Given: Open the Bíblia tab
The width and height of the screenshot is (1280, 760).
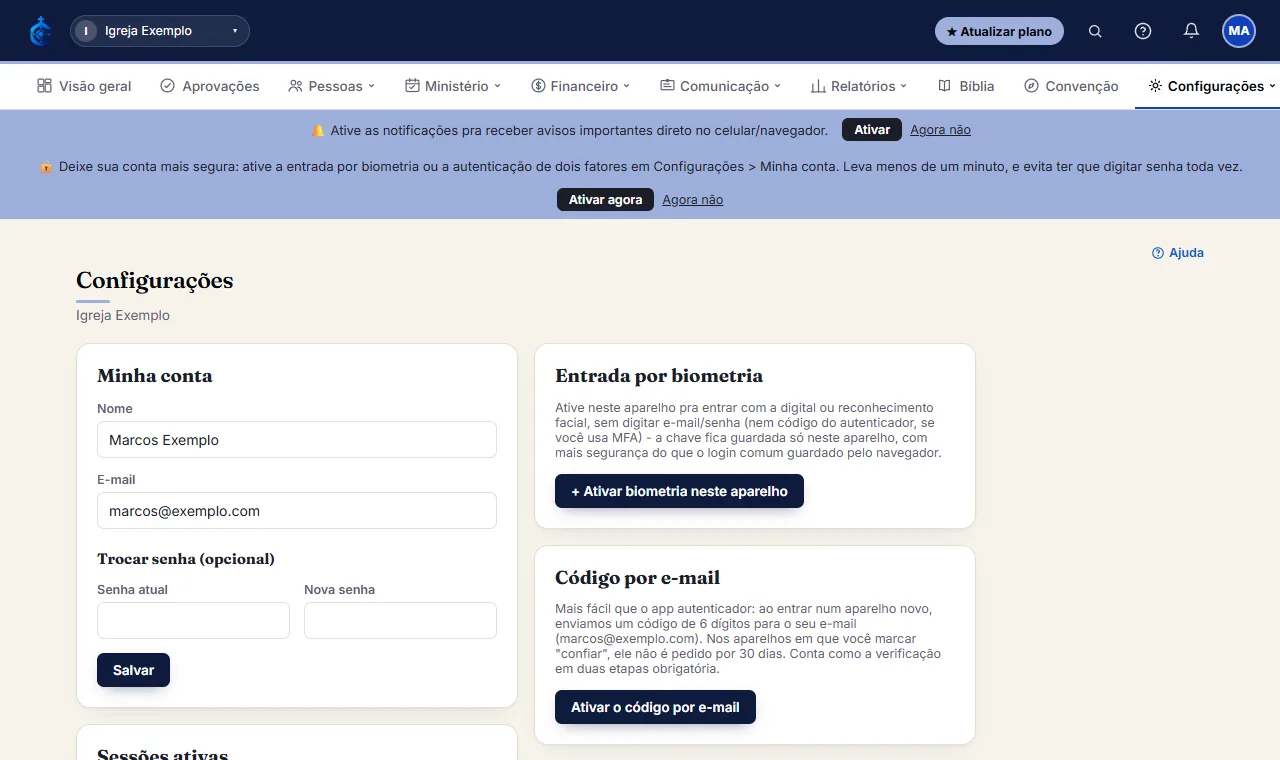Looking at the screenshot, I should tap(966, 86).
